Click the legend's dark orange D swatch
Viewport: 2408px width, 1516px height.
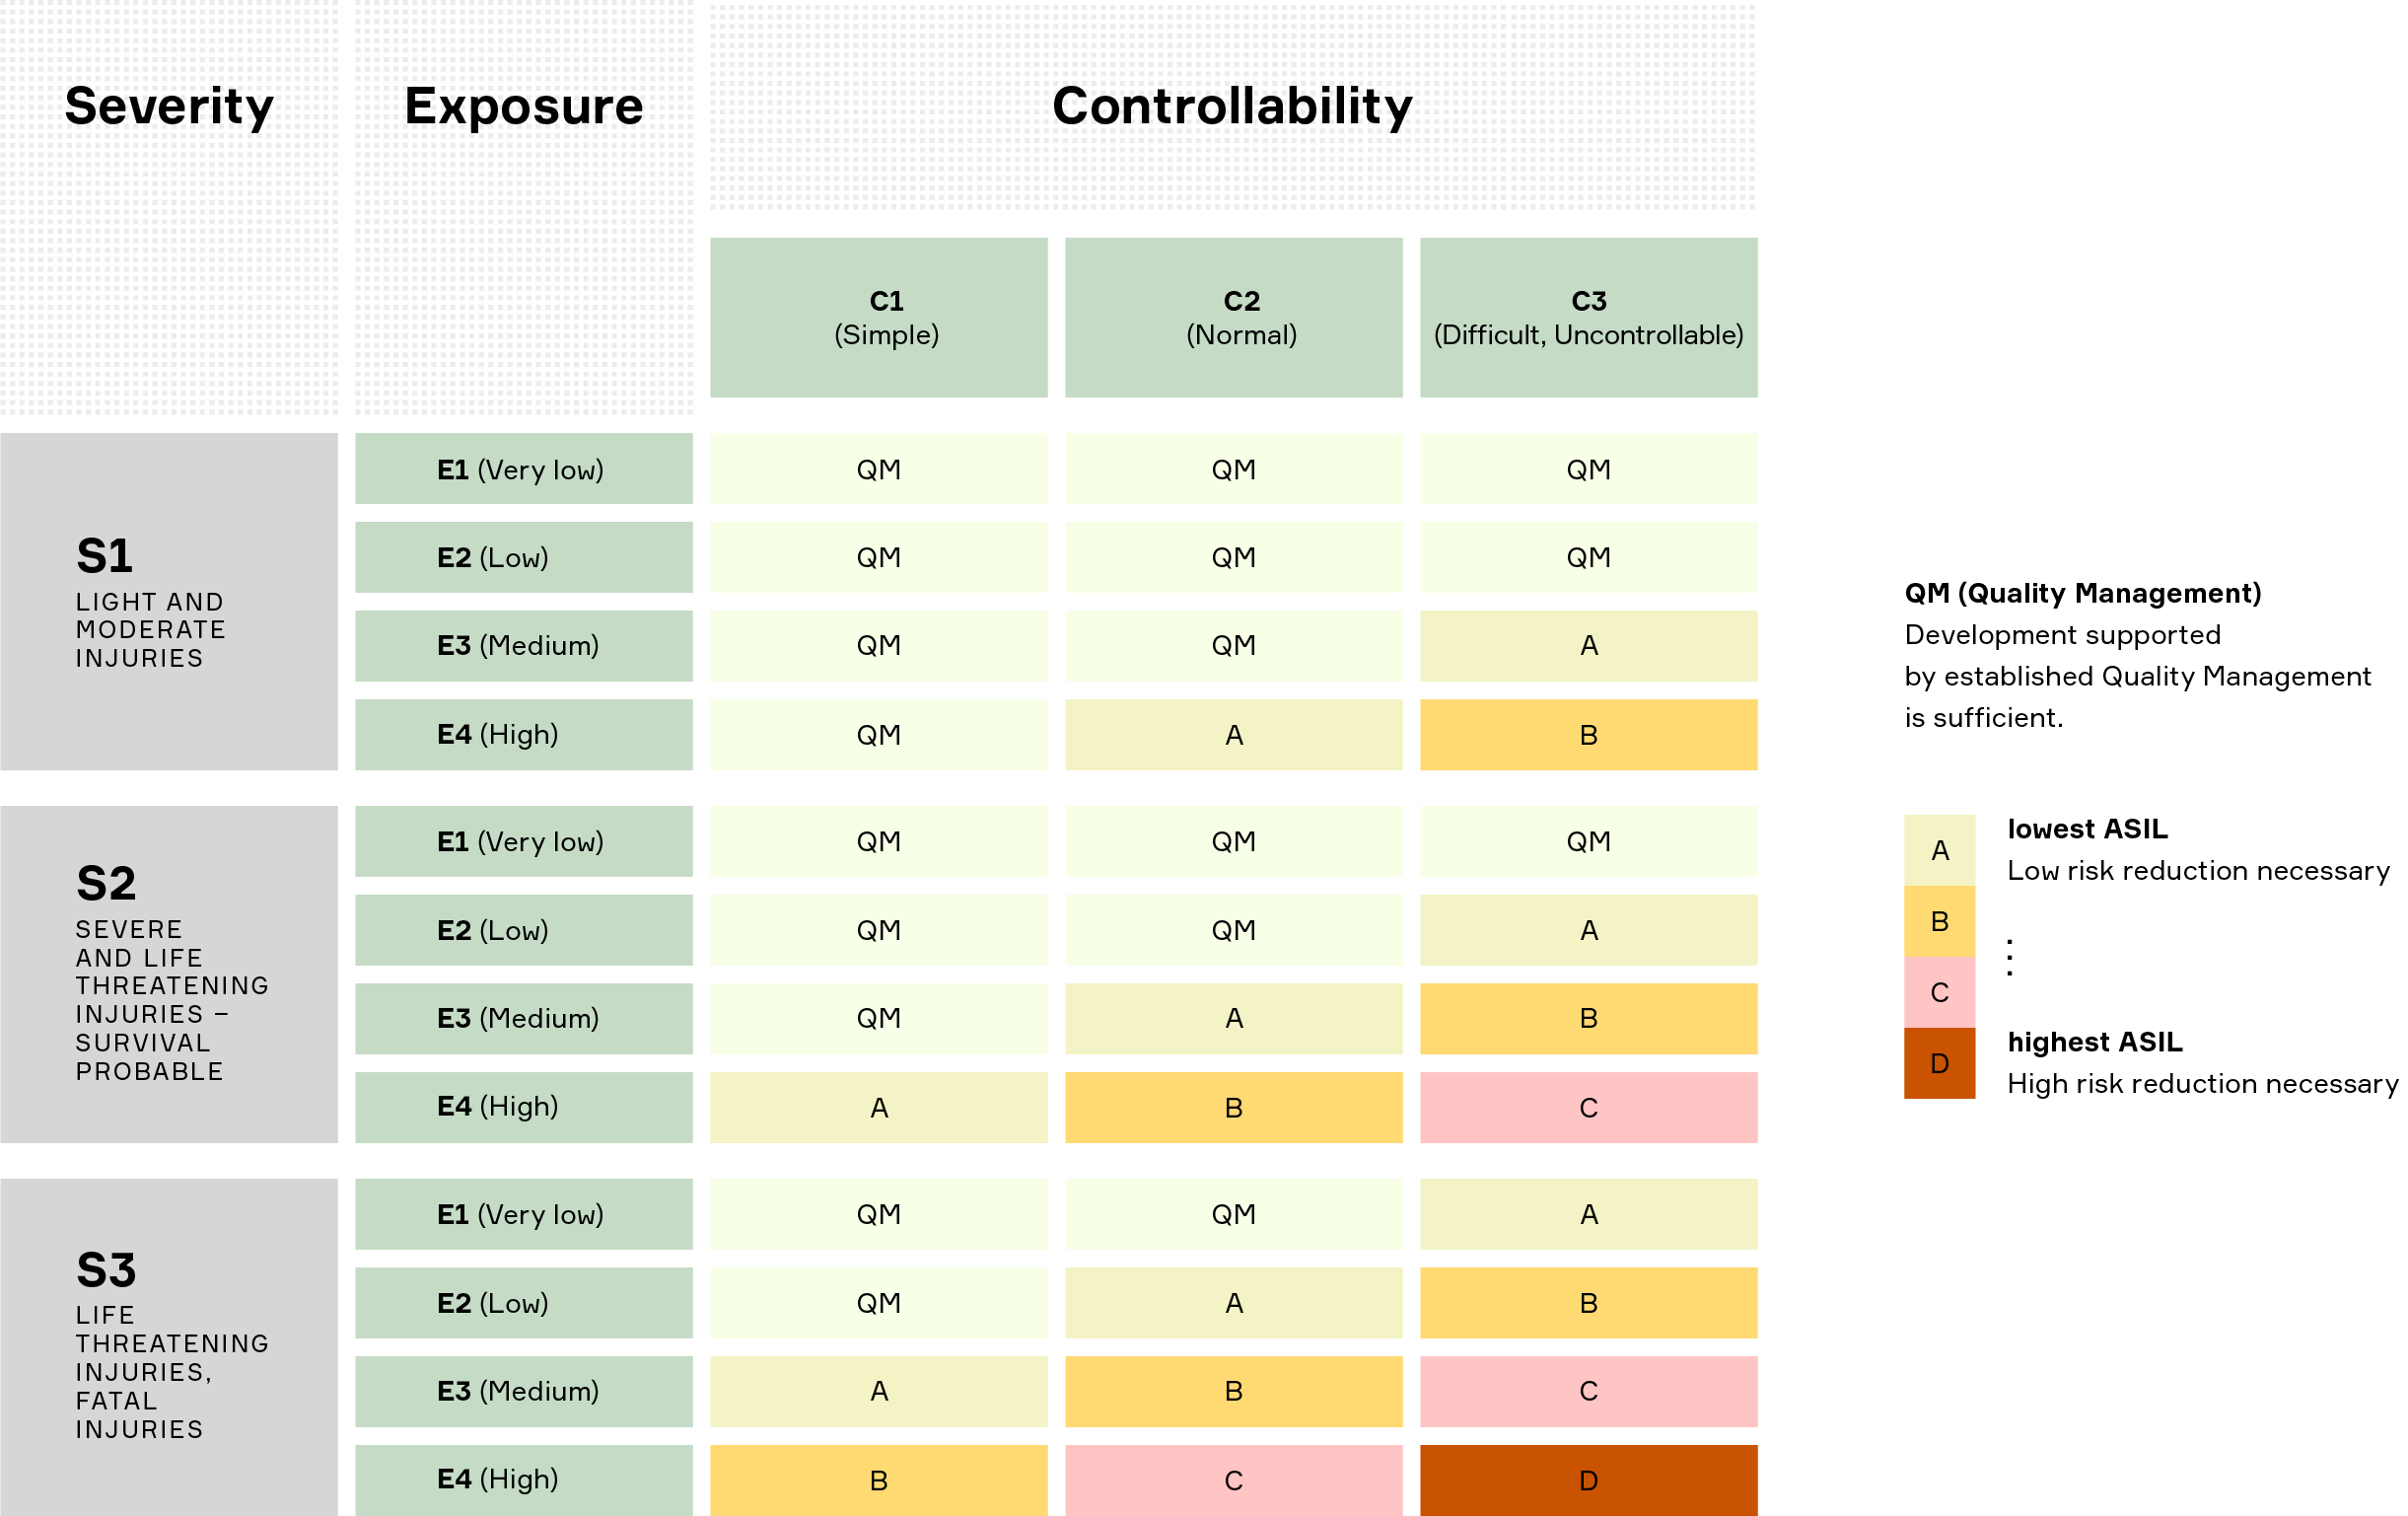click(1938, 1063)
